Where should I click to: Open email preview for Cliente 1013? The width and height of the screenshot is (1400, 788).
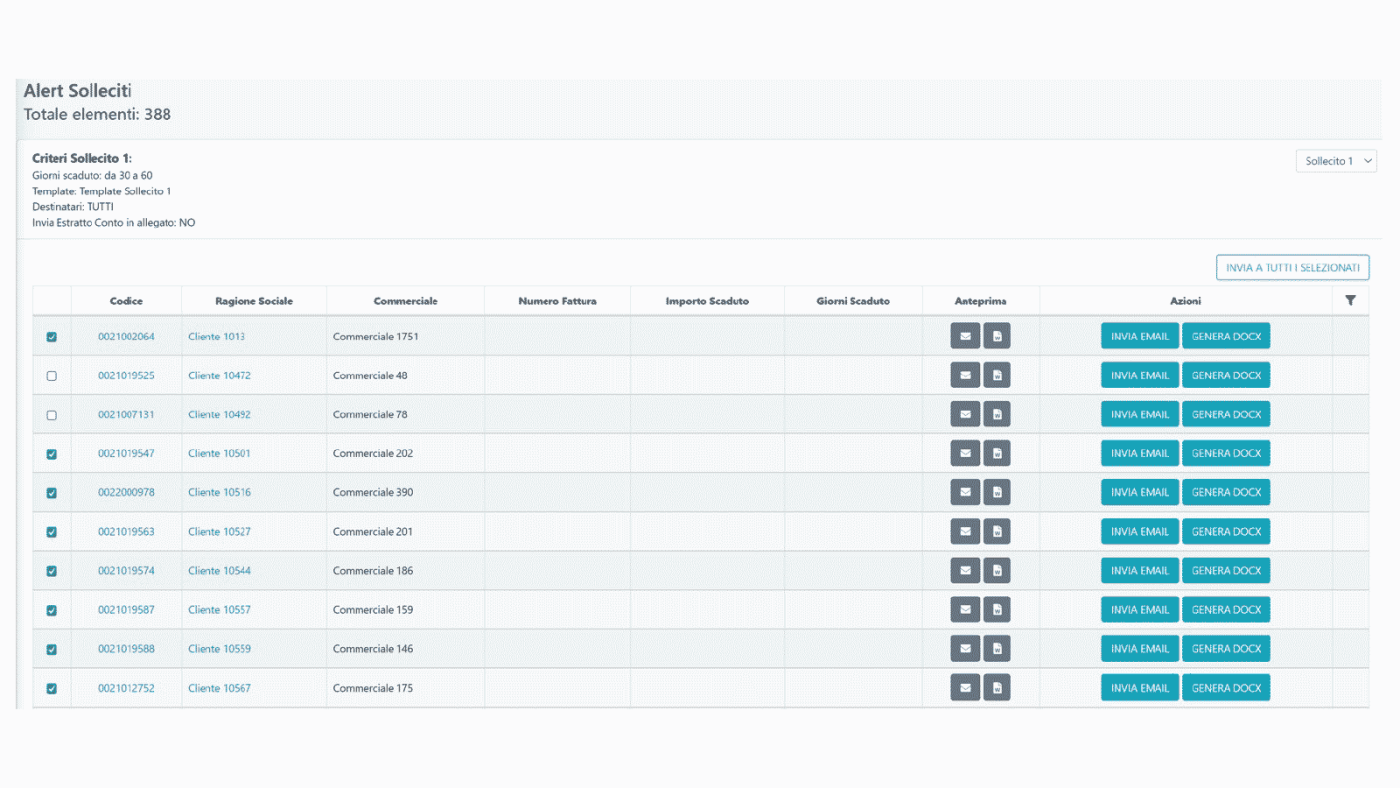[x=965, y=336]
